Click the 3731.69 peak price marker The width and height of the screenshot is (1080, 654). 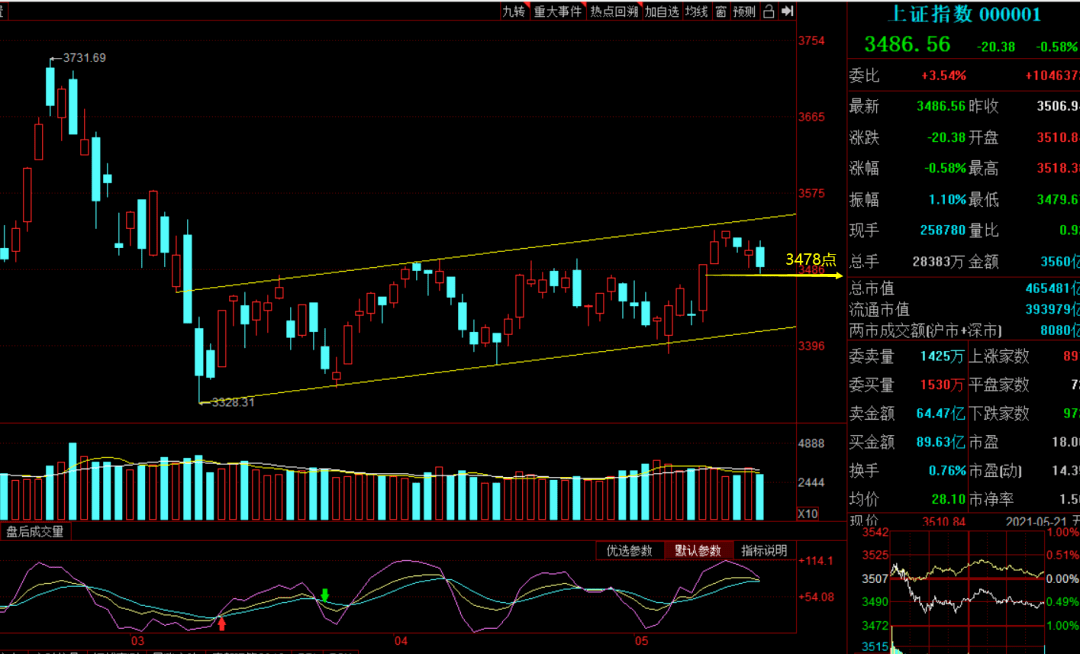point(84,58)
